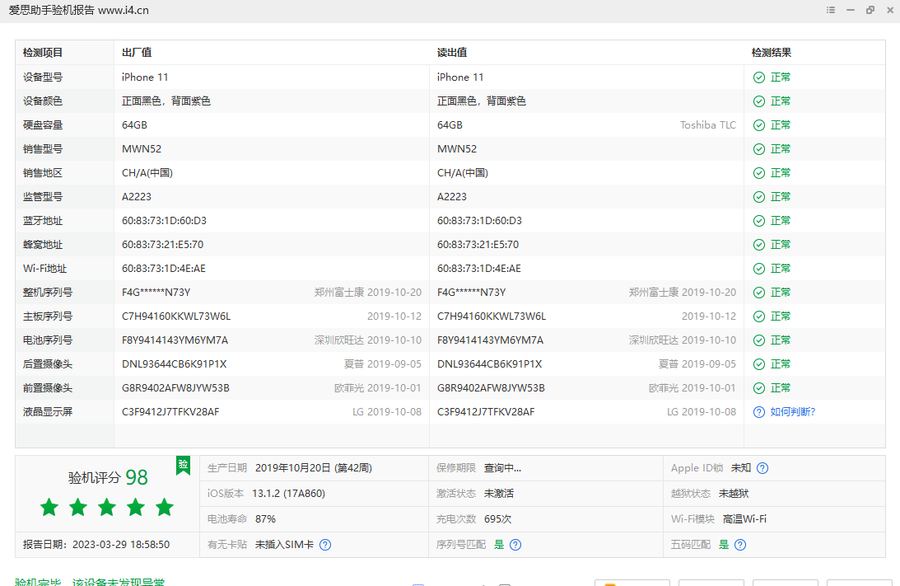This screenshot has height=586, width=900.
Task: Select factory serial F4G******N73Y
Action: [x=156, y=293]
